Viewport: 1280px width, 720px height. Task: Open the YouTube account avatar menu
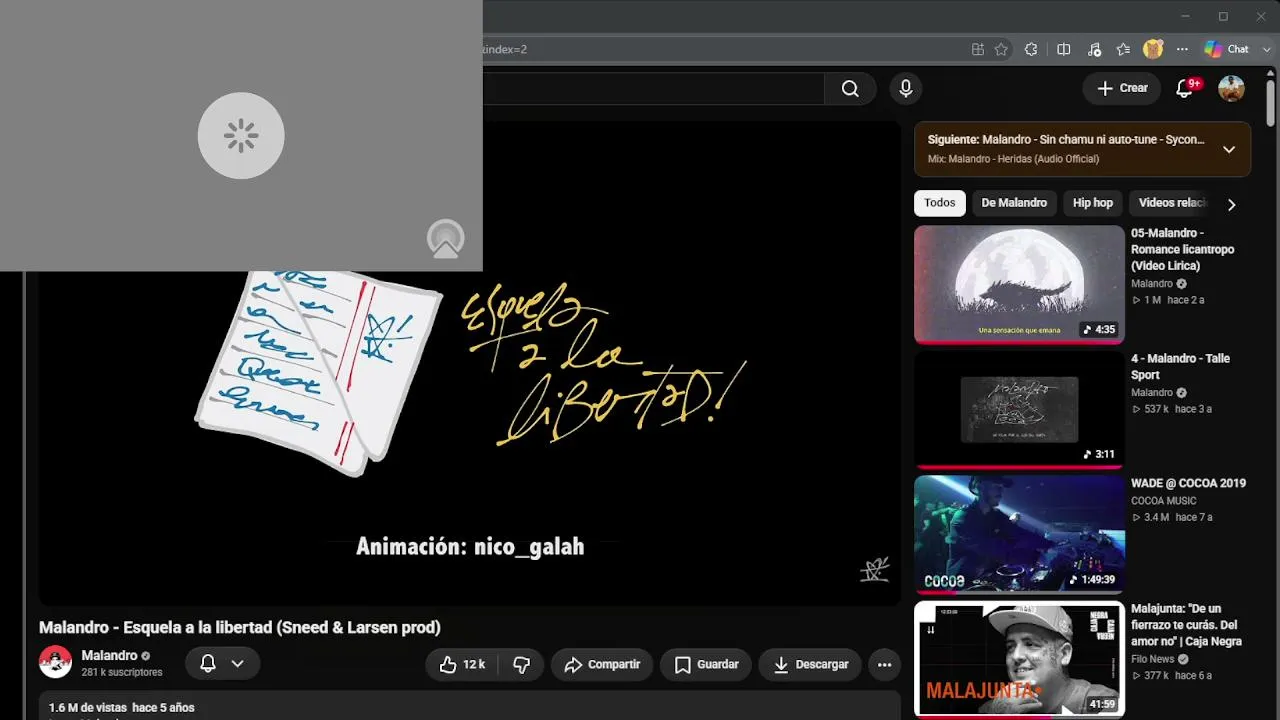pyautogui.click(x=1231, y=89)
